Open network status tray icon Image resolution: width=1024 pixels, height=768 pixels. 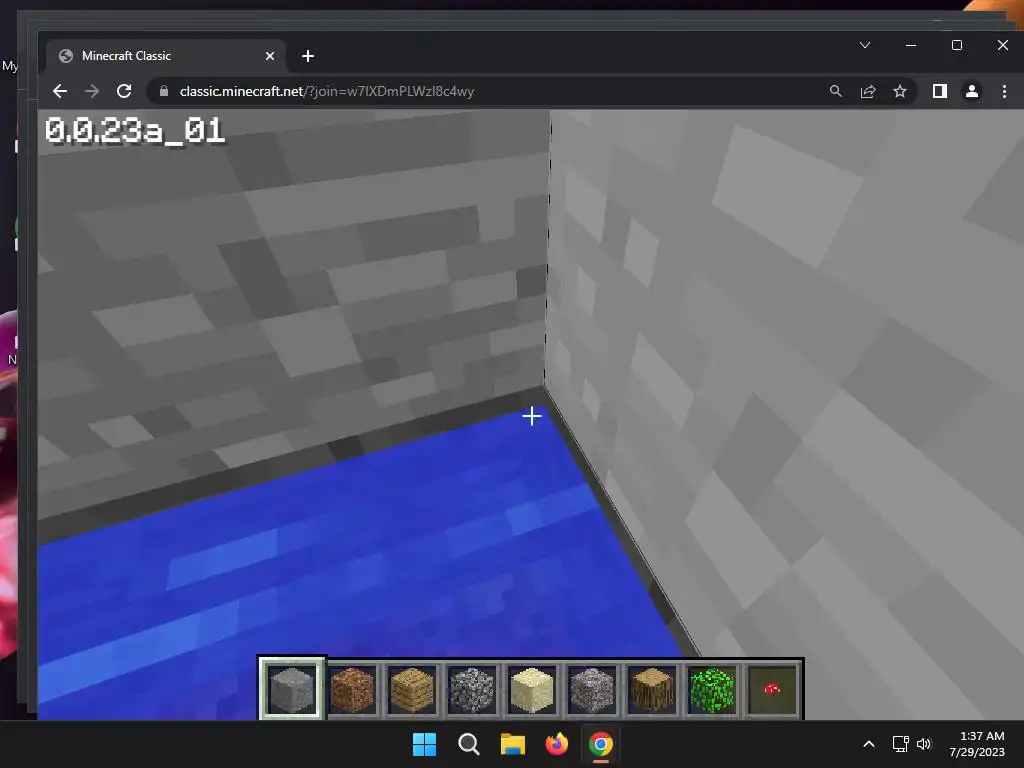click(901, 744)
